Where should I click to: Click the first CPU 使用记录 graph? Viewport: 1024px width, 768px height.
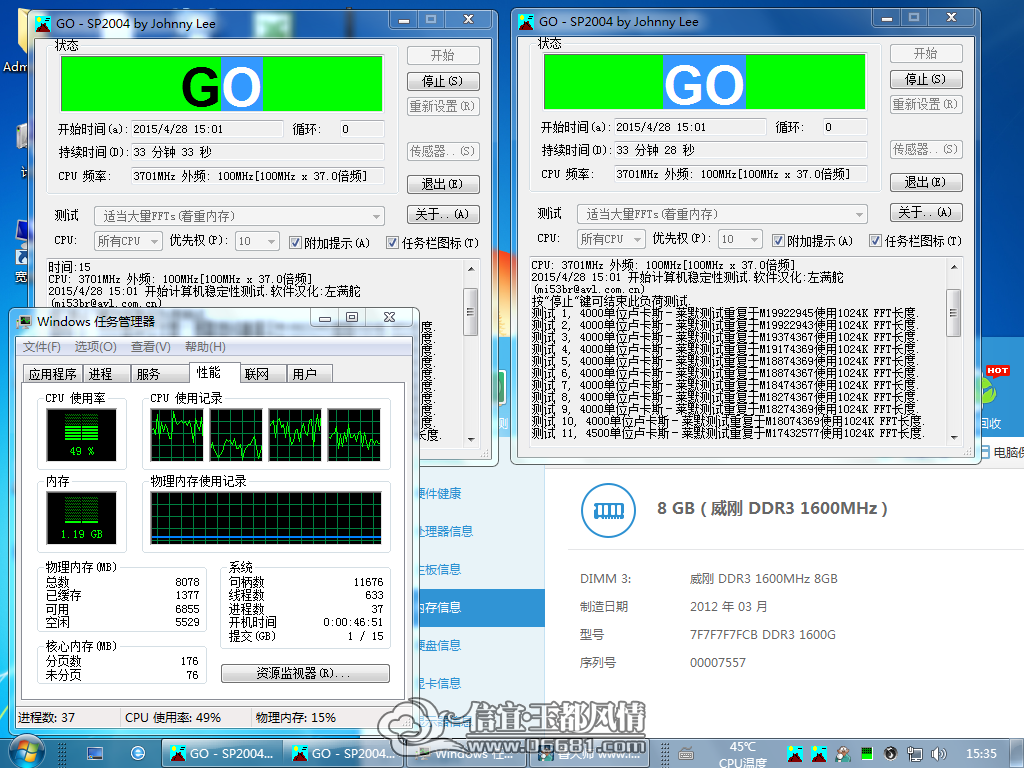point(177,435)
